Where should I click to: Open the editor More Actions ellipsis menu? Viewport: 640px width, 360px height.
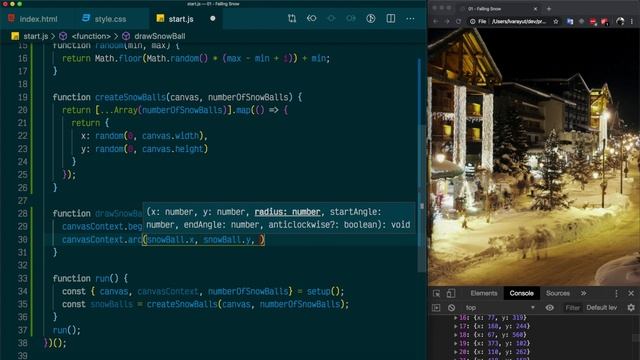point(410,19)
